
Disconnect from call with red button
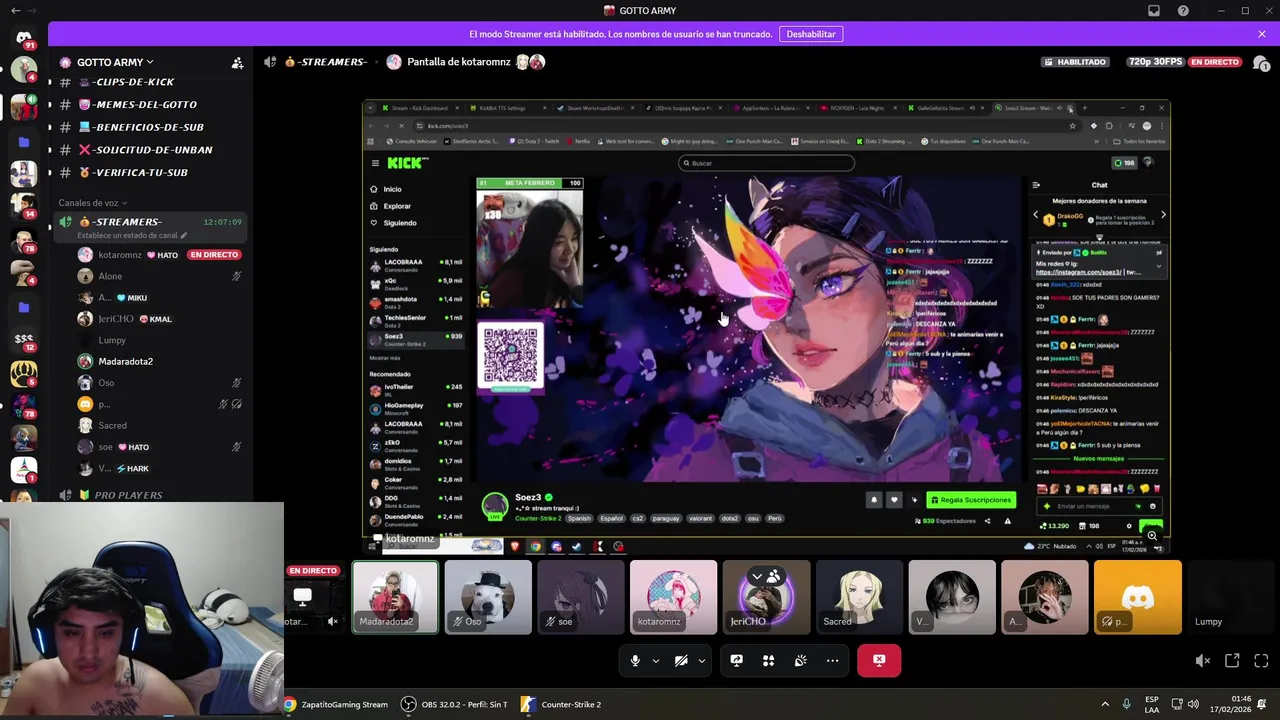pyautogui.click(x=879, y=660)
